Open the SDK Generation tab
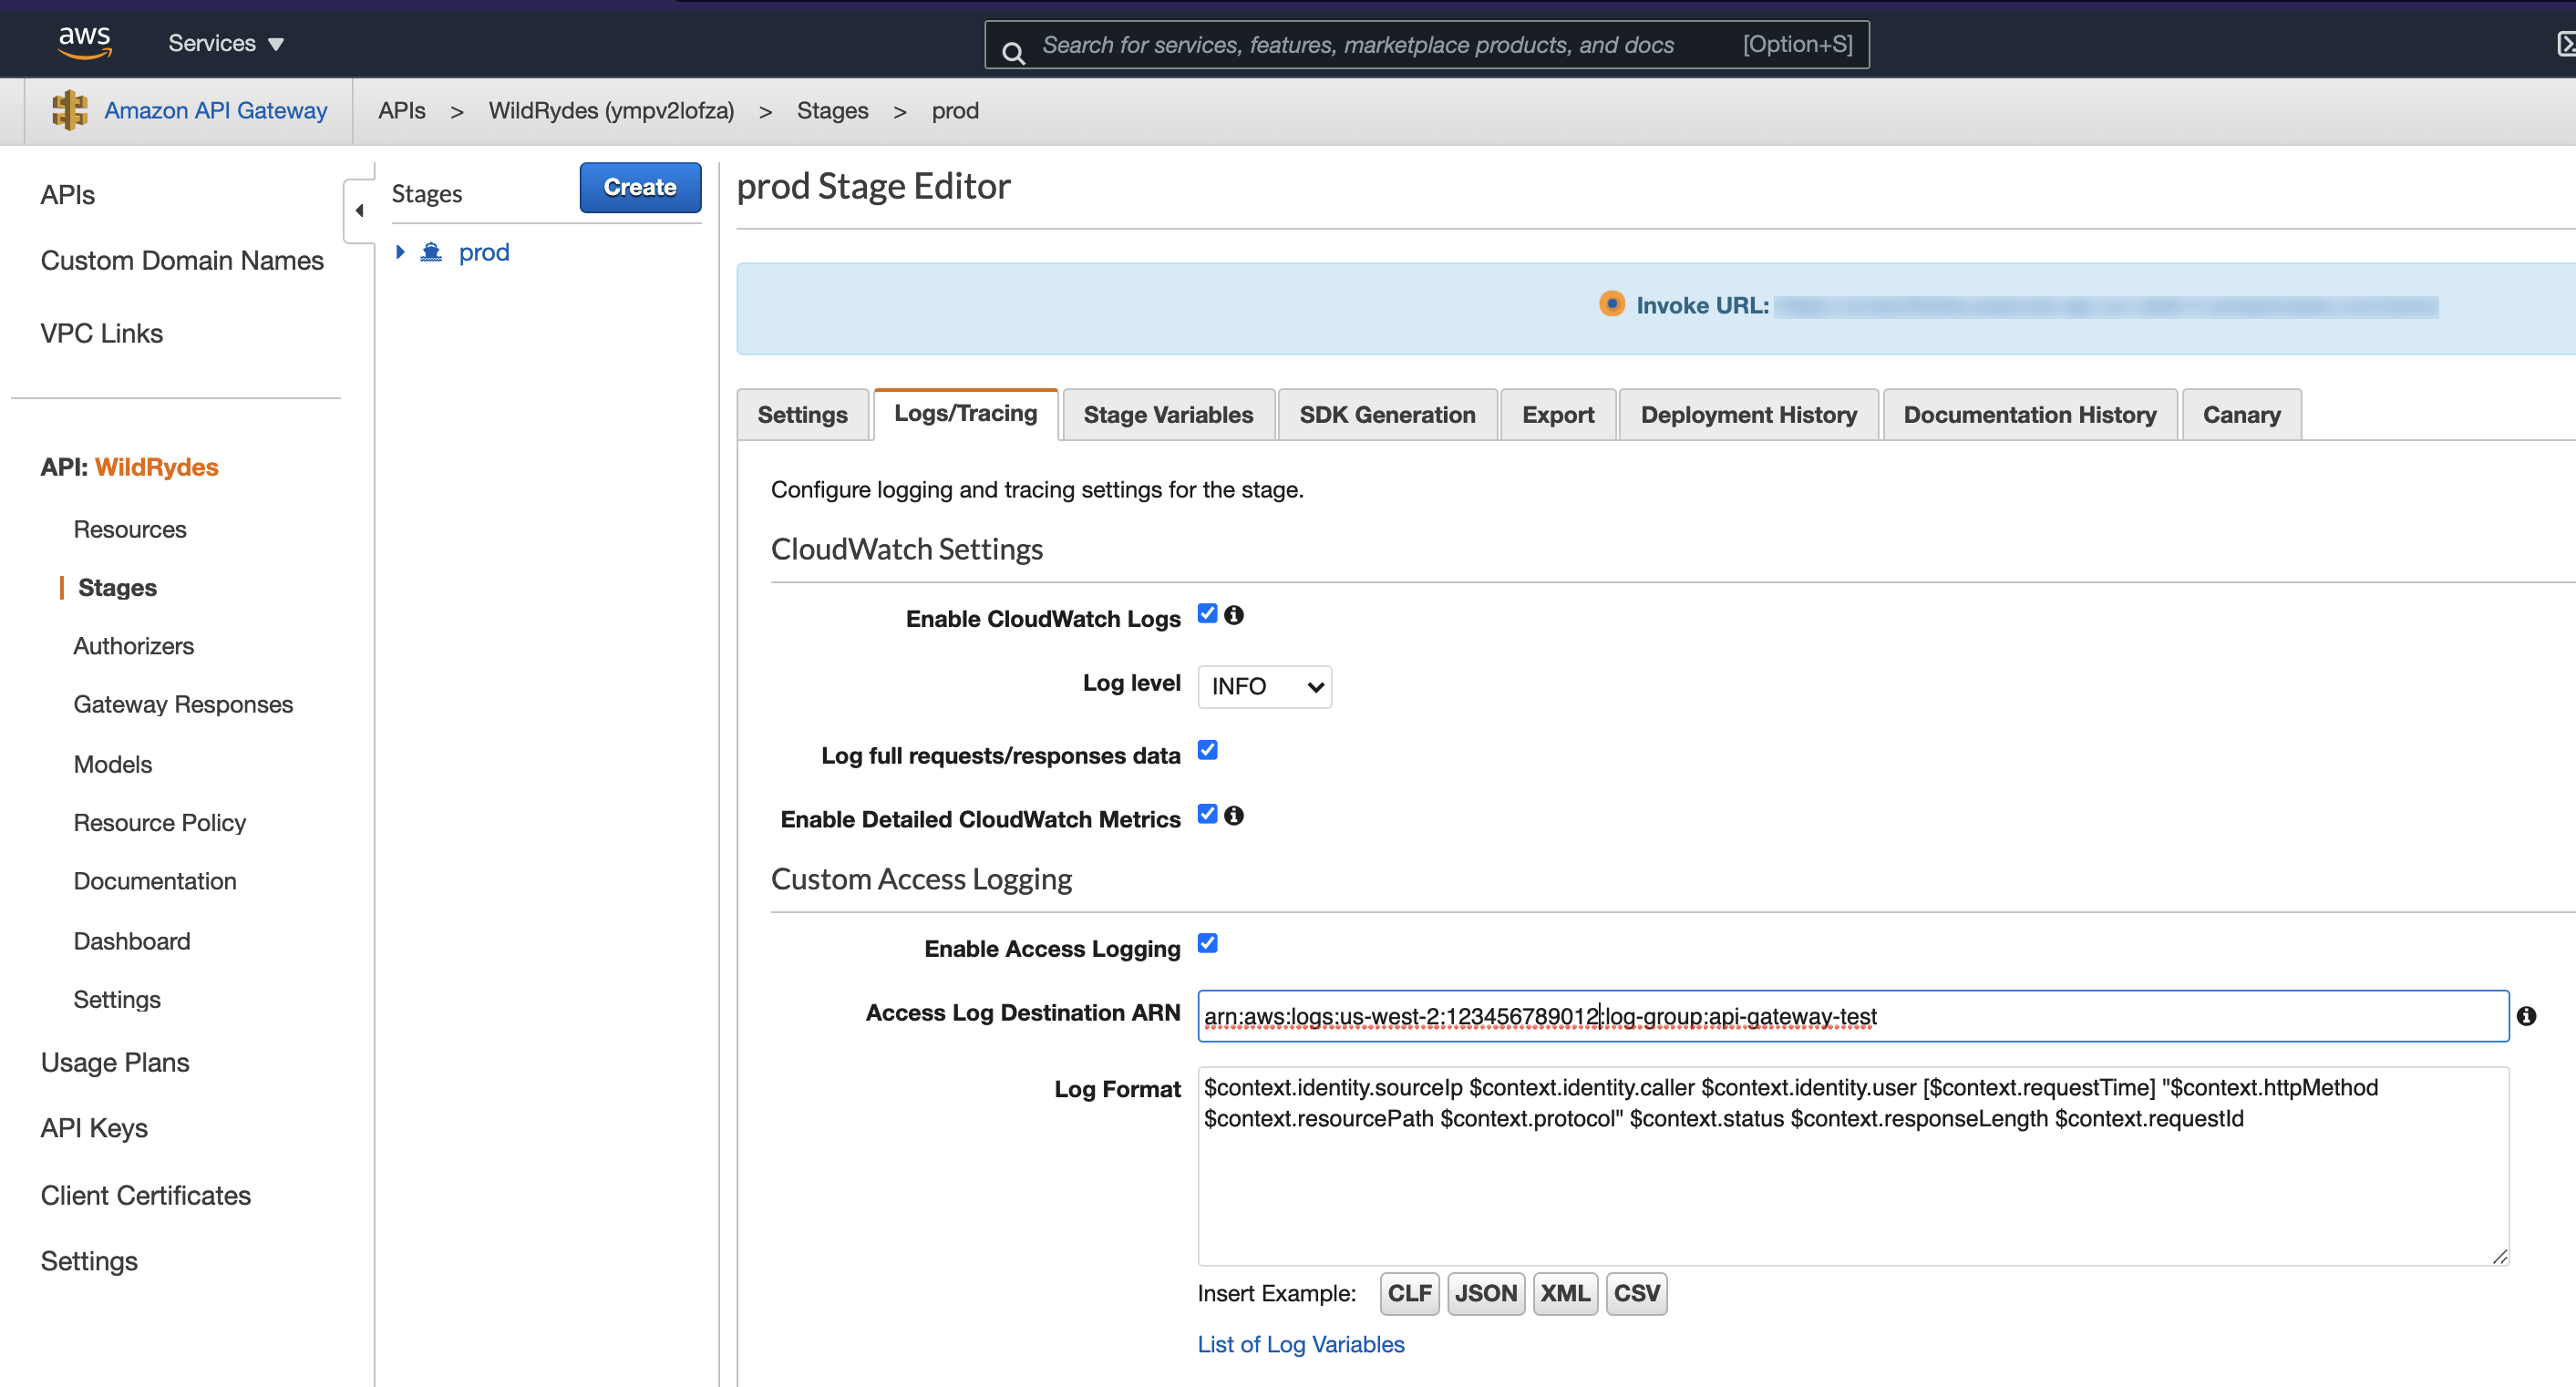Screen dimensions: 2576x1387 [1387, 414]
